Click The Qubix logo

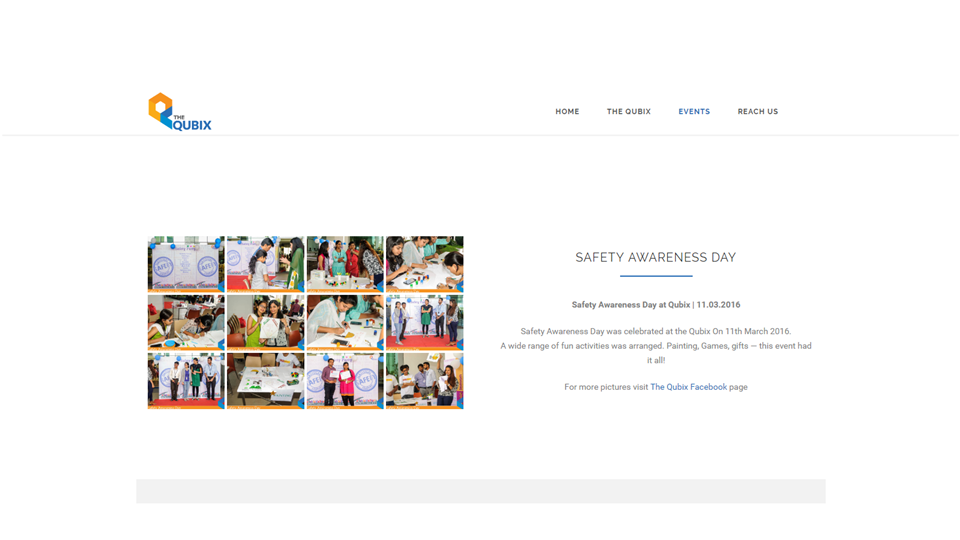pos(180,111)
